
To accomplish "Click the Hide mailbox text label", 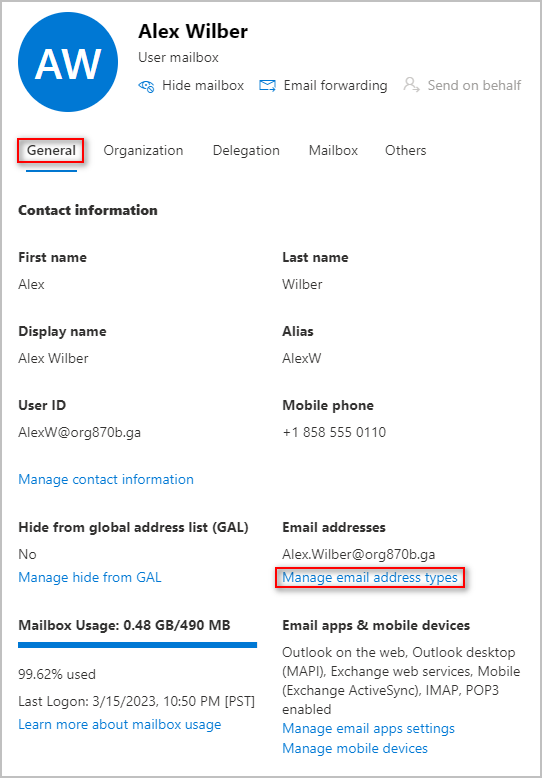I will click(203, 85).
